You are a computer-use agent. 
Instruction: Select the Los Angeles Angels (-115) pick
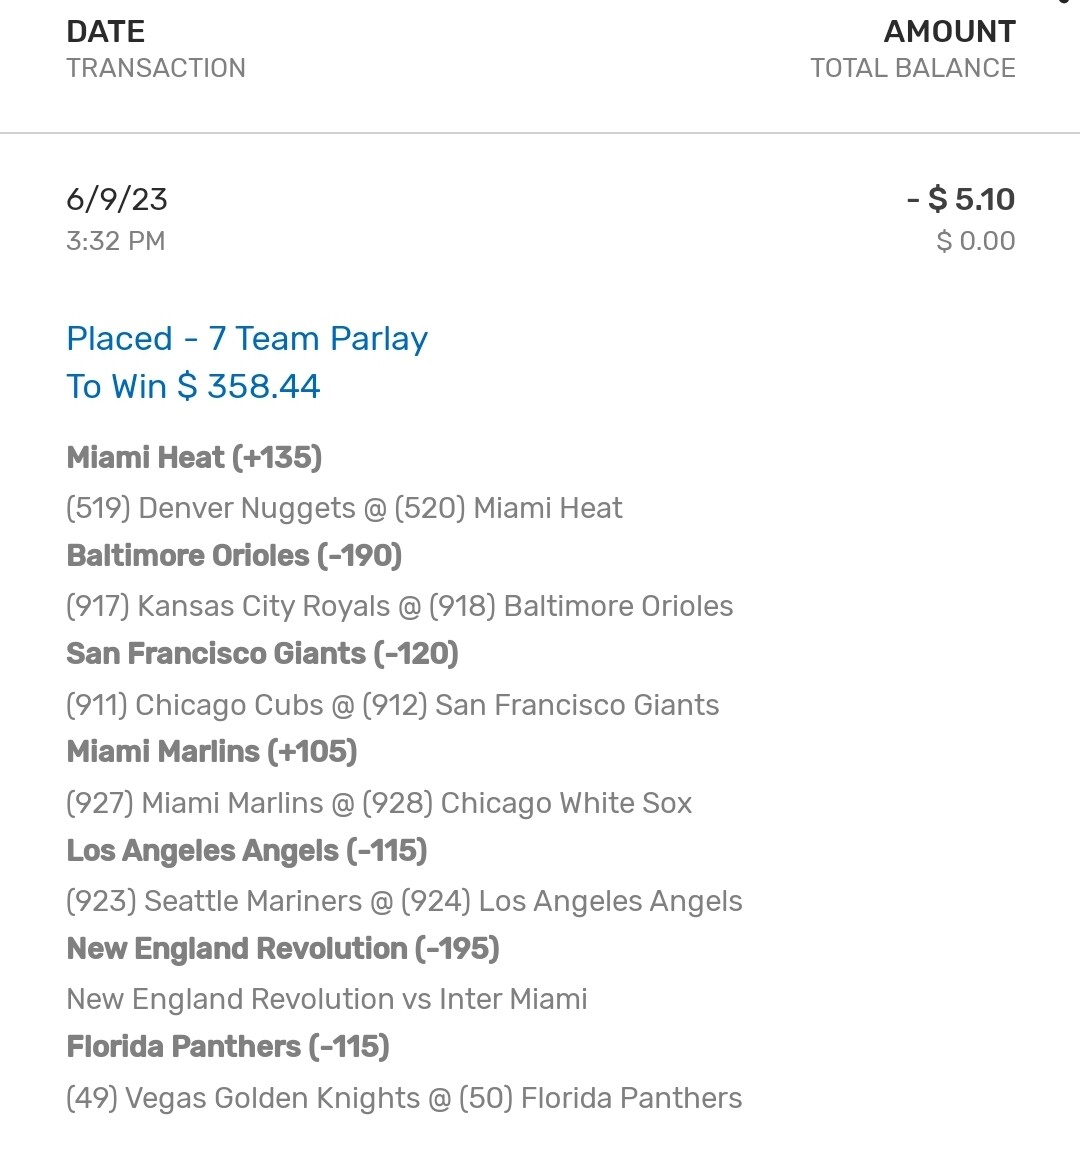pos(247,851)
